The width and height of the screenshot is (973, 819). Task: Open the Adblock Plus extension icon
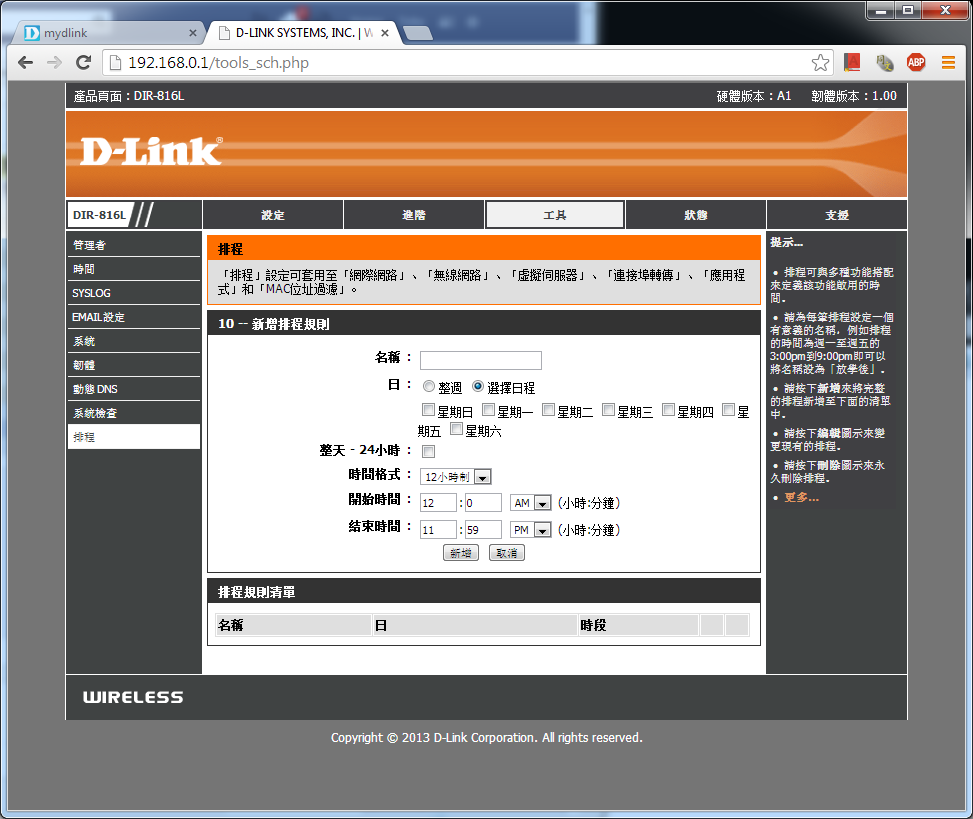click(x=915, y=63)
